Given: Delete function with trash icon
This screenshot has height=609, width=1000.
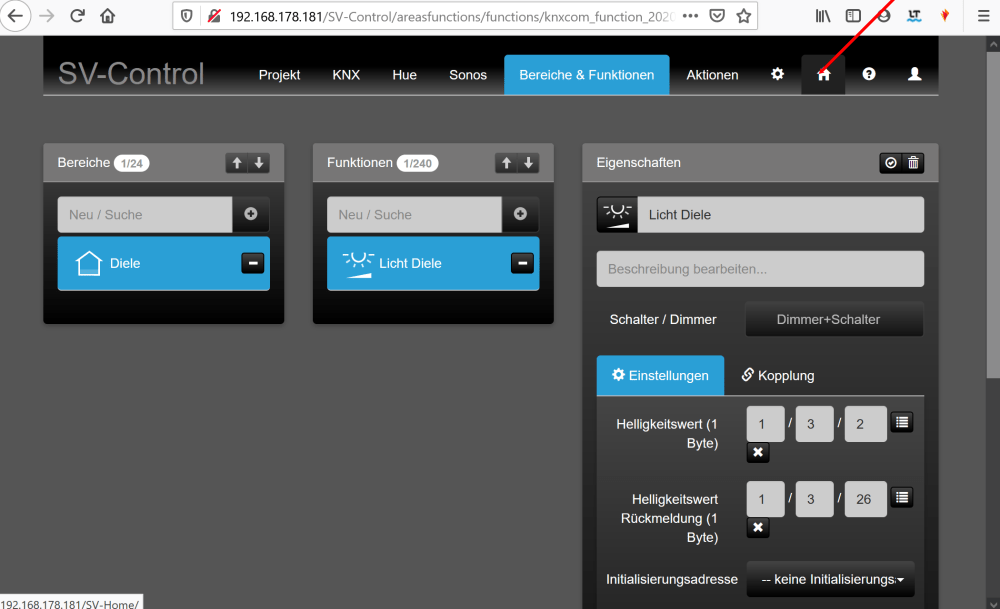Looking at the screenshot, I should pos(913,163).
